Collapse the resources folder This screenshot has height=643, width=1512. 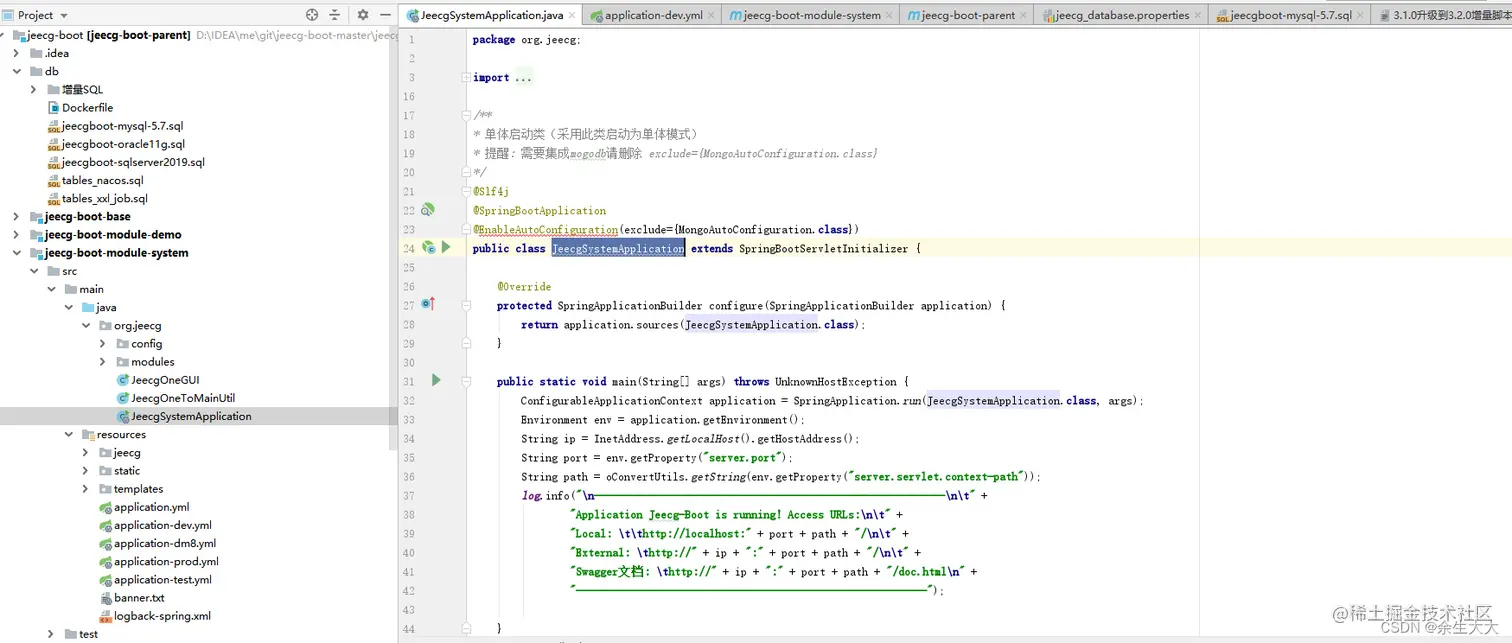tap(69, 434)
